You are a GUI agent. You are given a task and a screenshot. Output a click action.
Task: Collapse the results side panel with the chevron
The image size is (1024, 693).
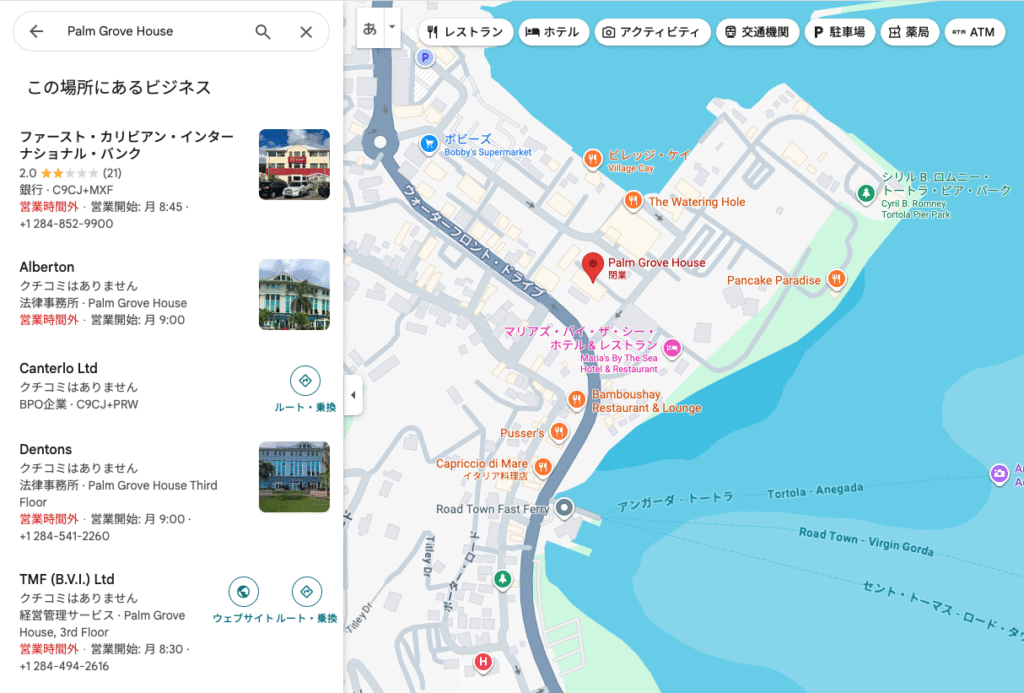click(x=353, y=396)
